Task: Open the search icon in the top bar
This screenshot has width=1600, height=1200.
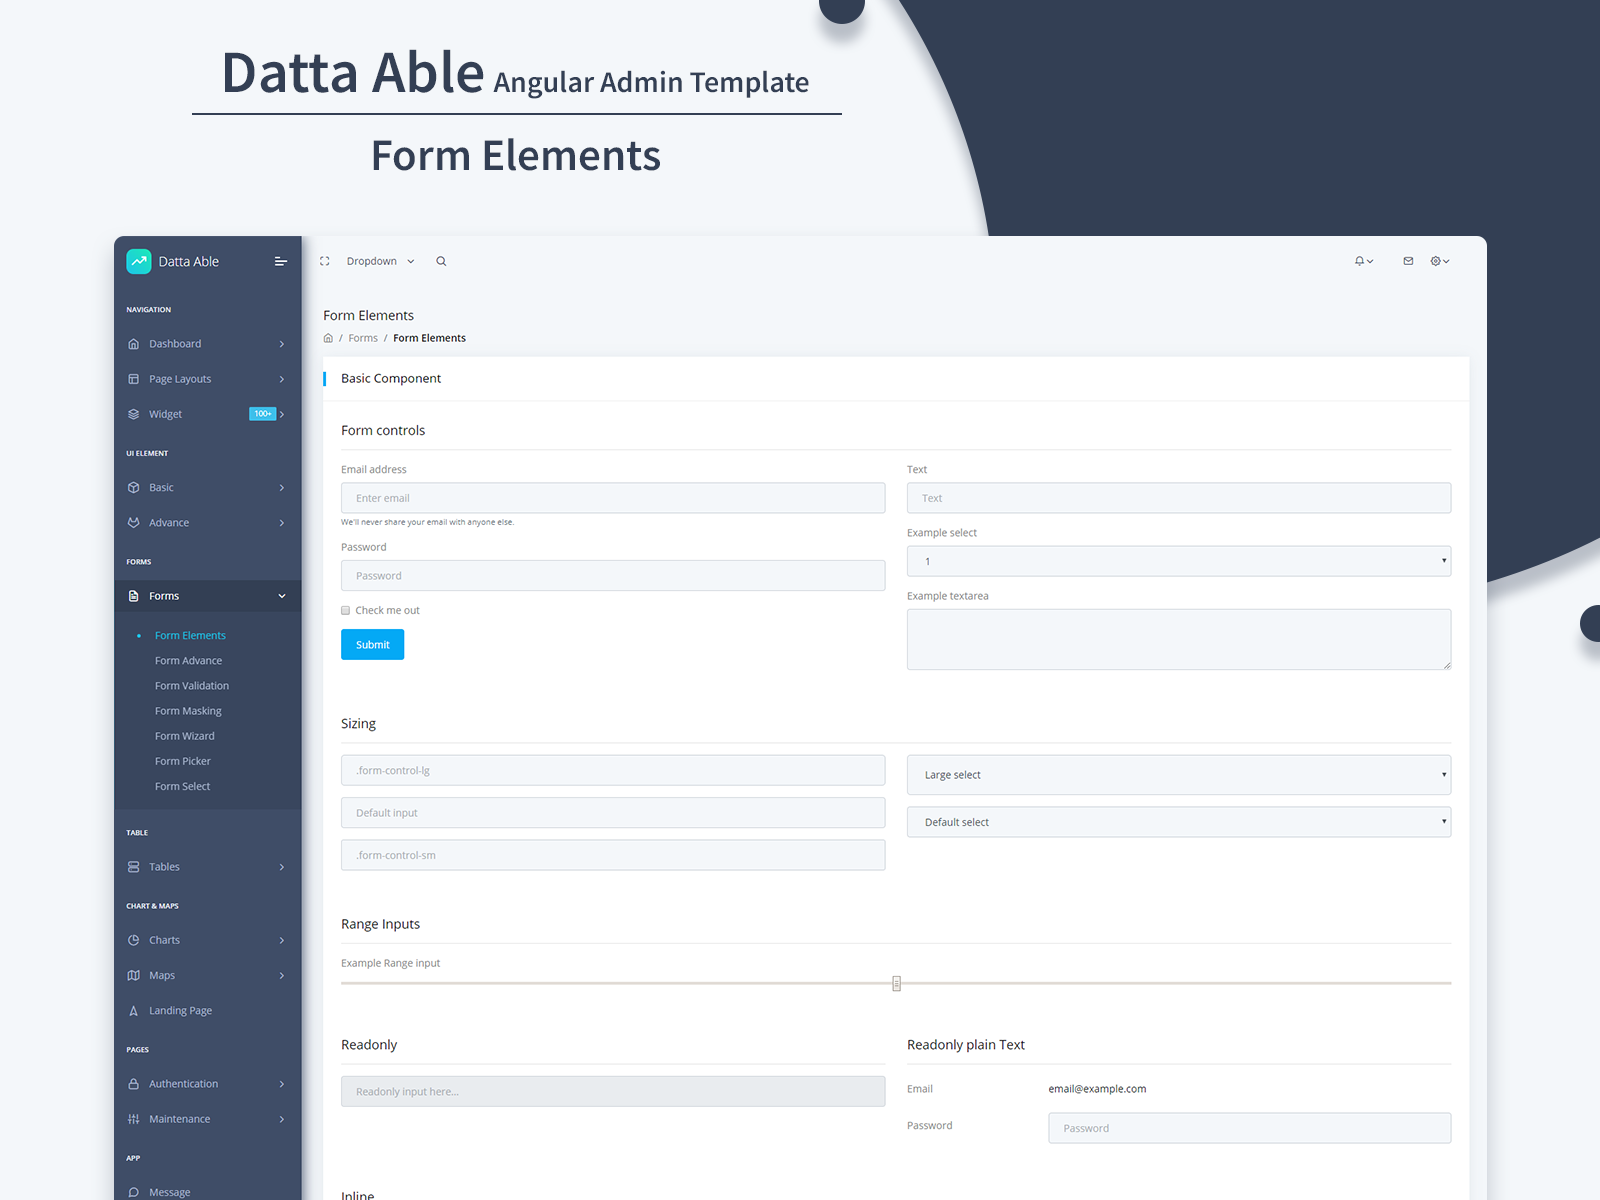Action: (x=441, y=261)
